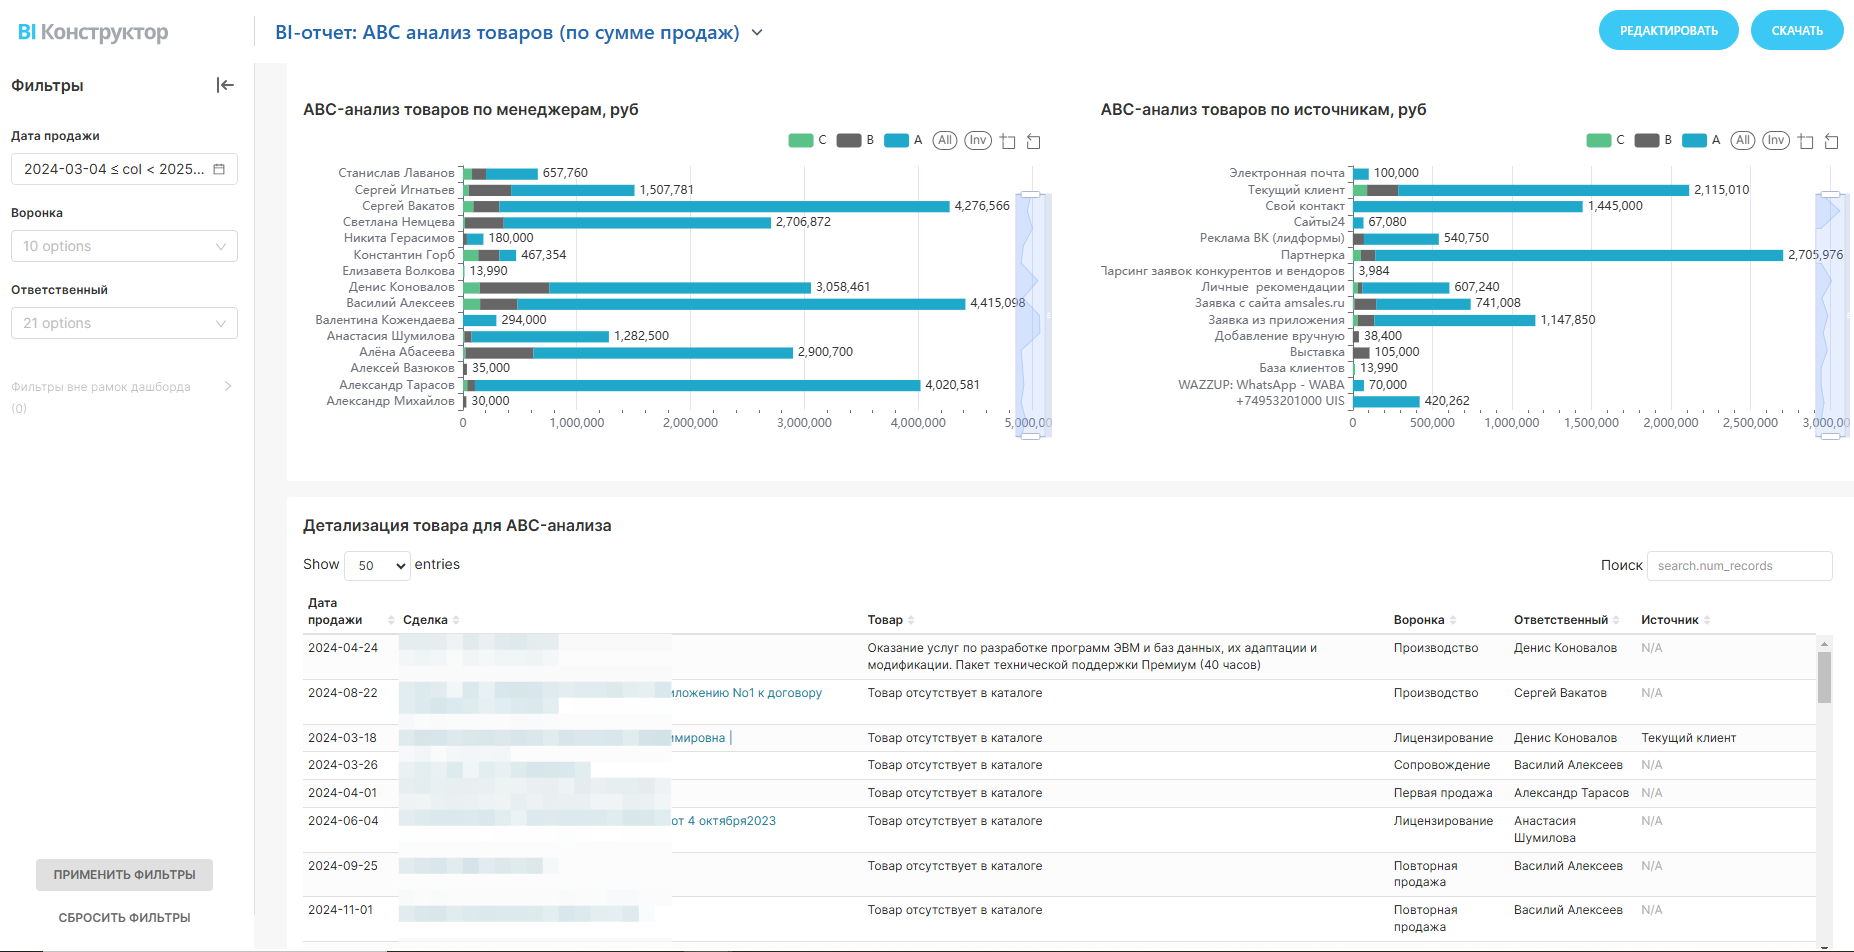Open the Ответственный filter dropdown

124,323
